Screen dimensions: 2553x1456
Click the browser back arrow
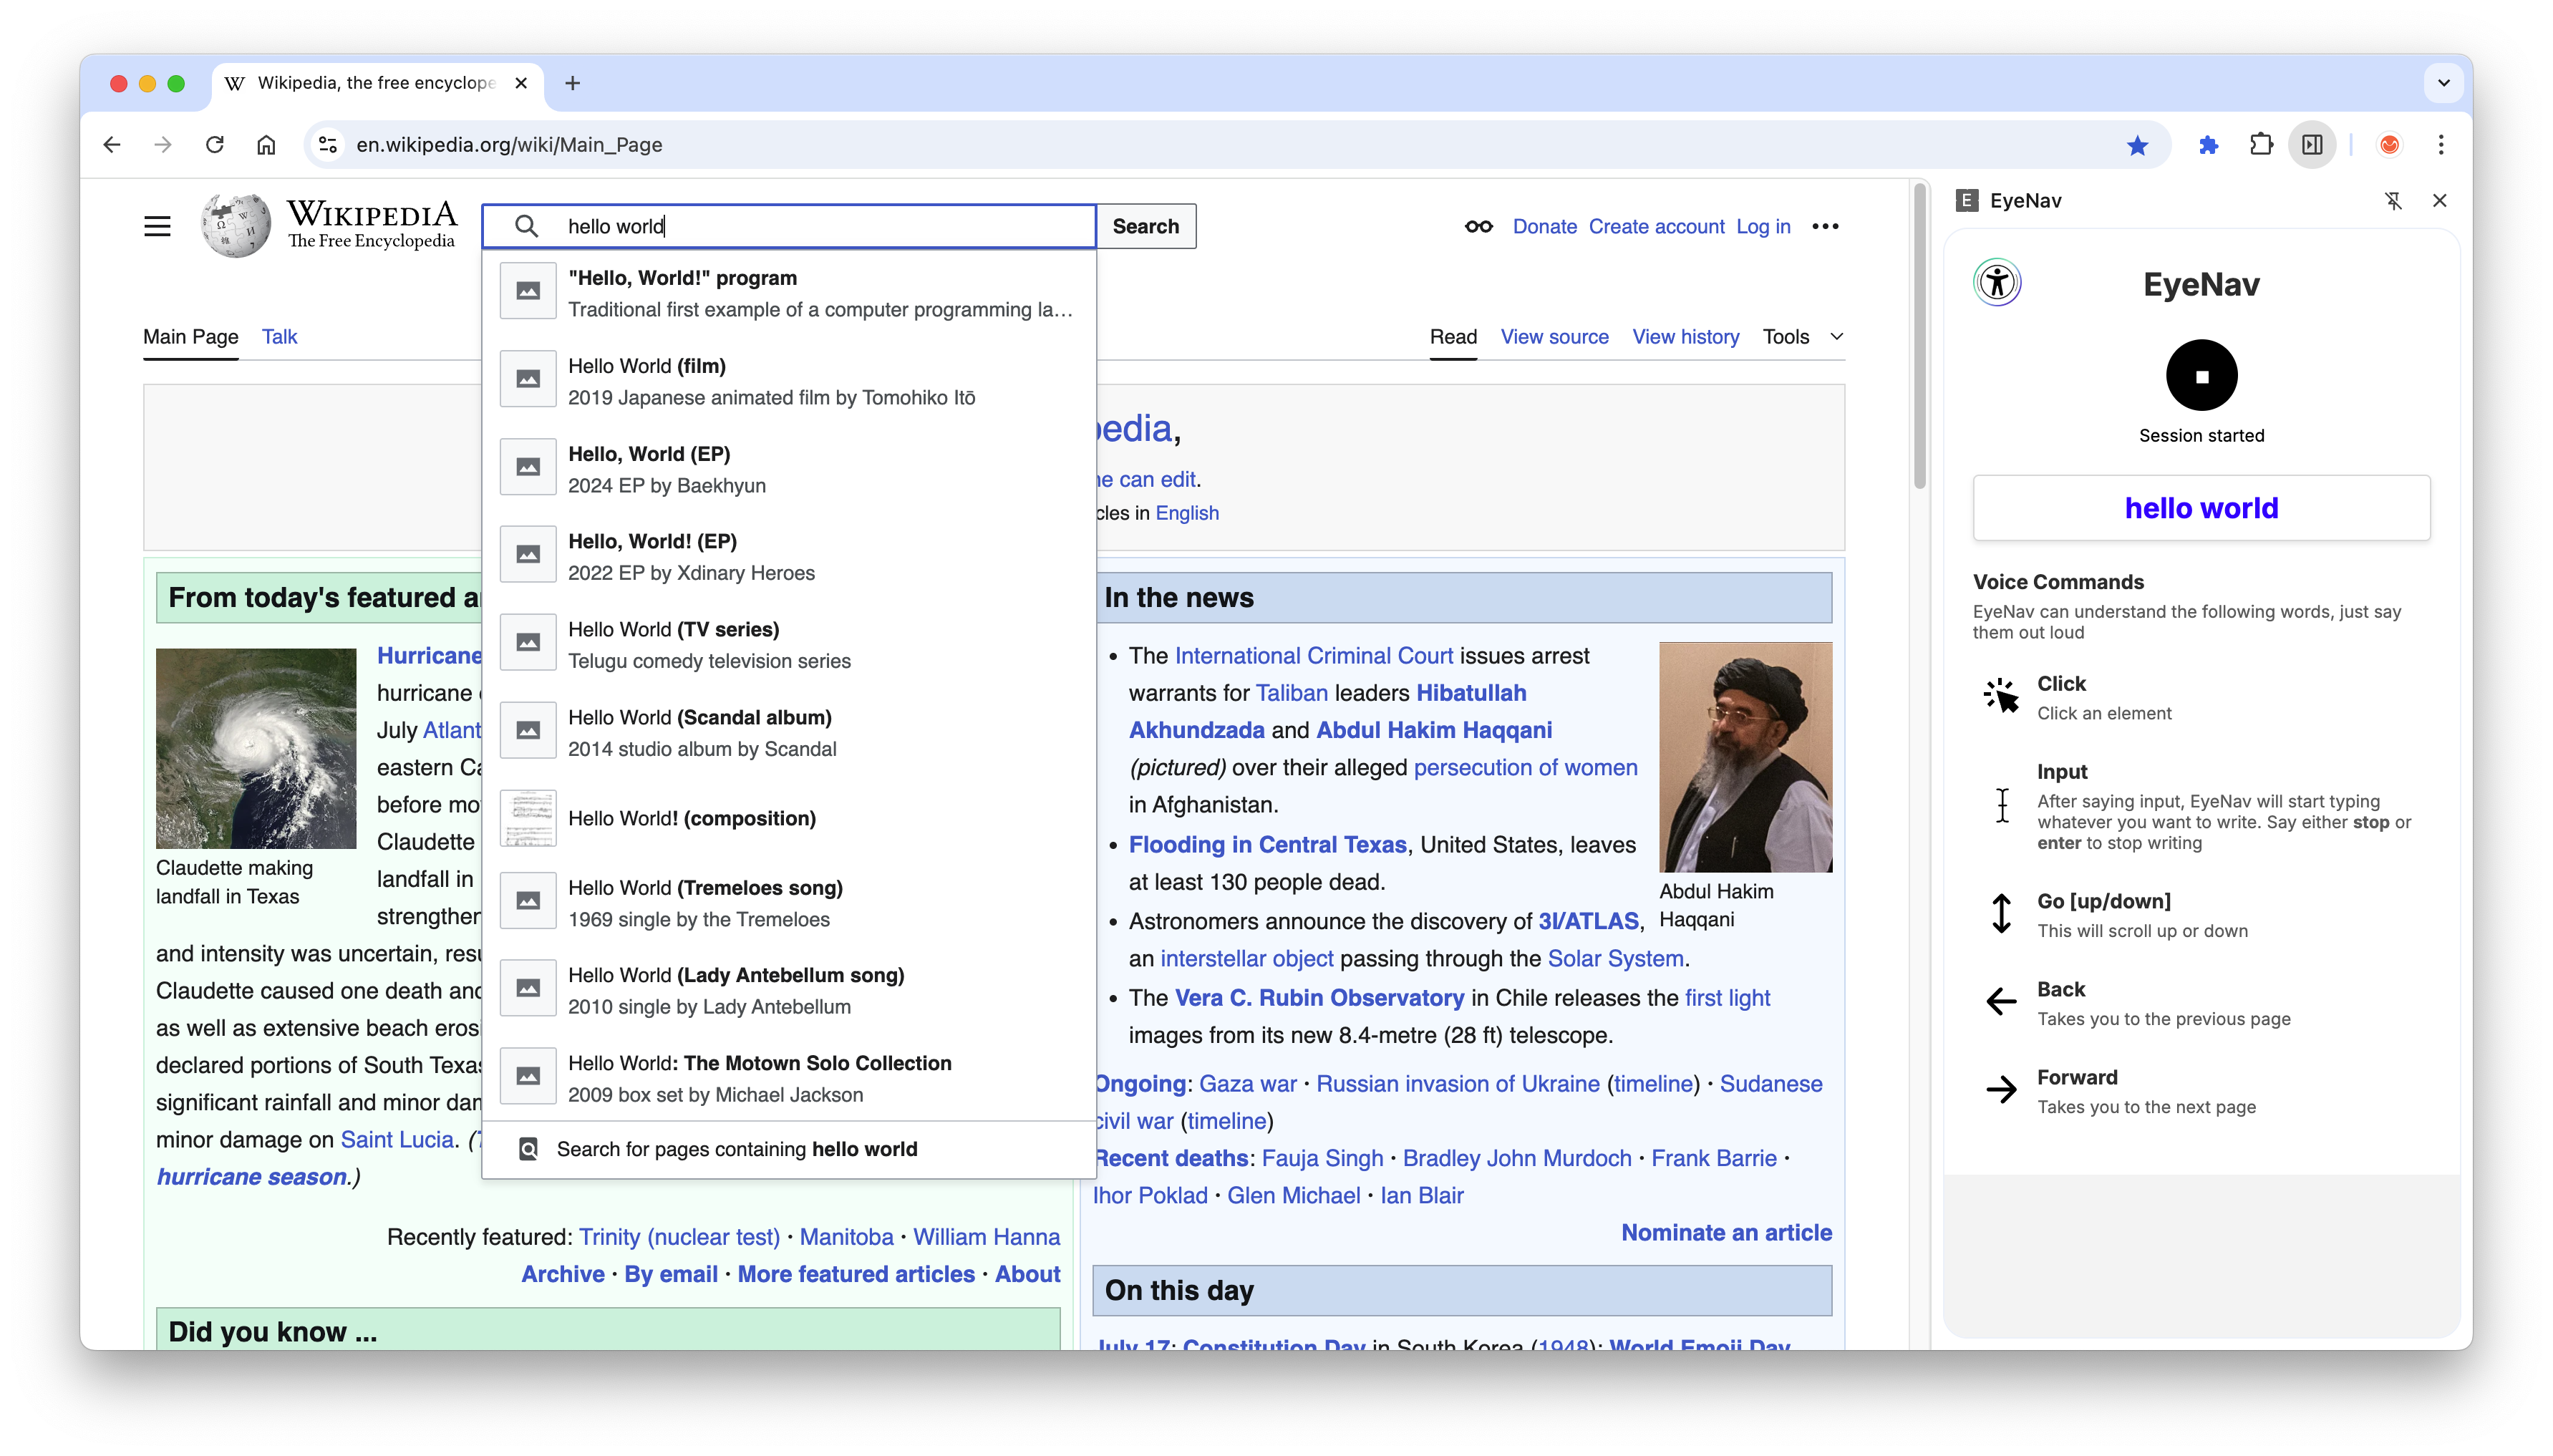coord(112,145)
